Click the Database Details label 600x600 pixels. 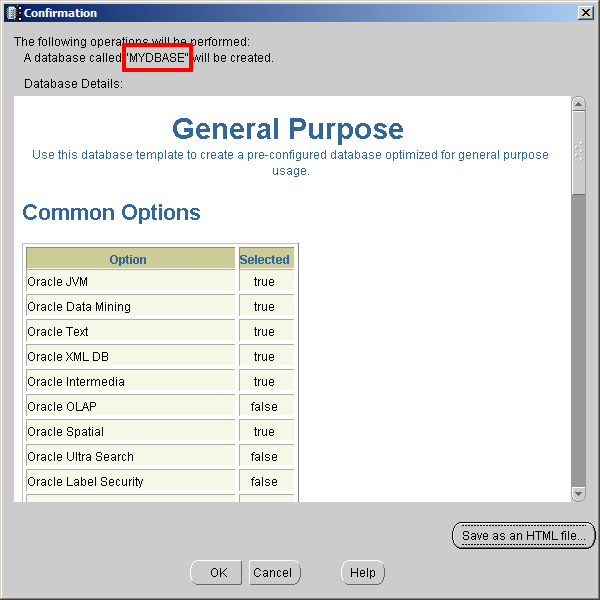tap(73, 83)
